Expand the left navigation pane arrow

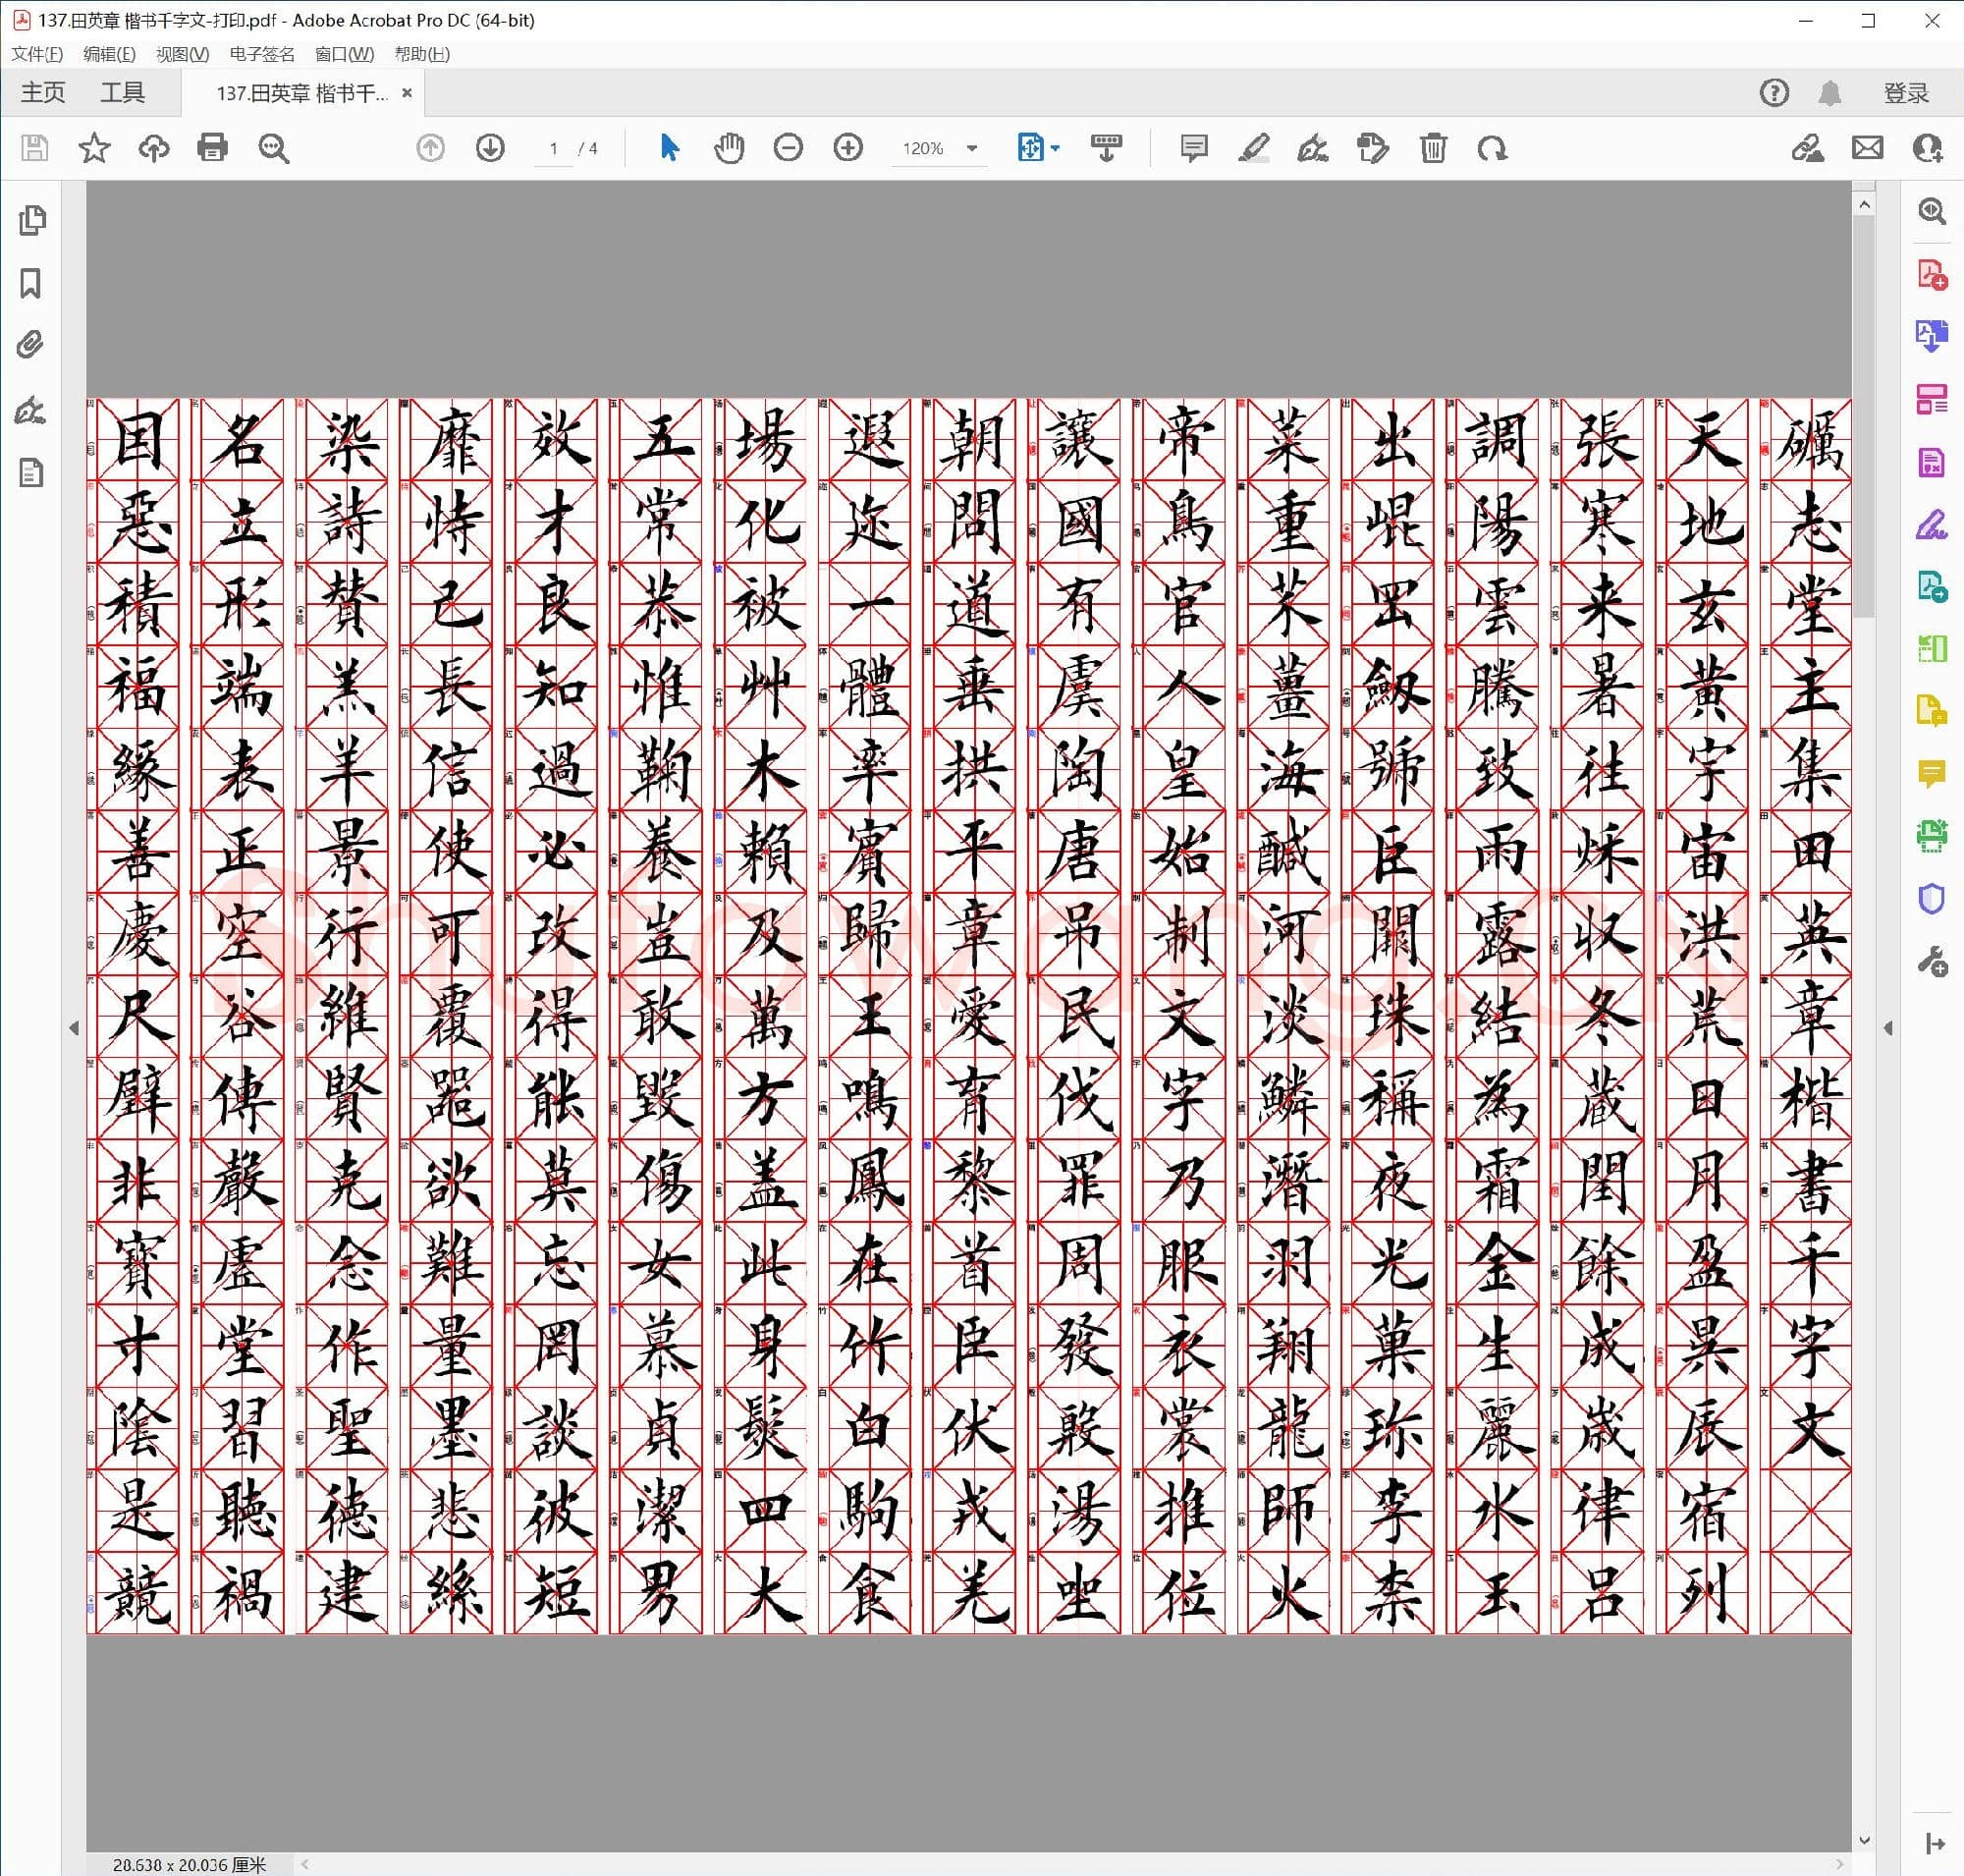[74, 1028]
